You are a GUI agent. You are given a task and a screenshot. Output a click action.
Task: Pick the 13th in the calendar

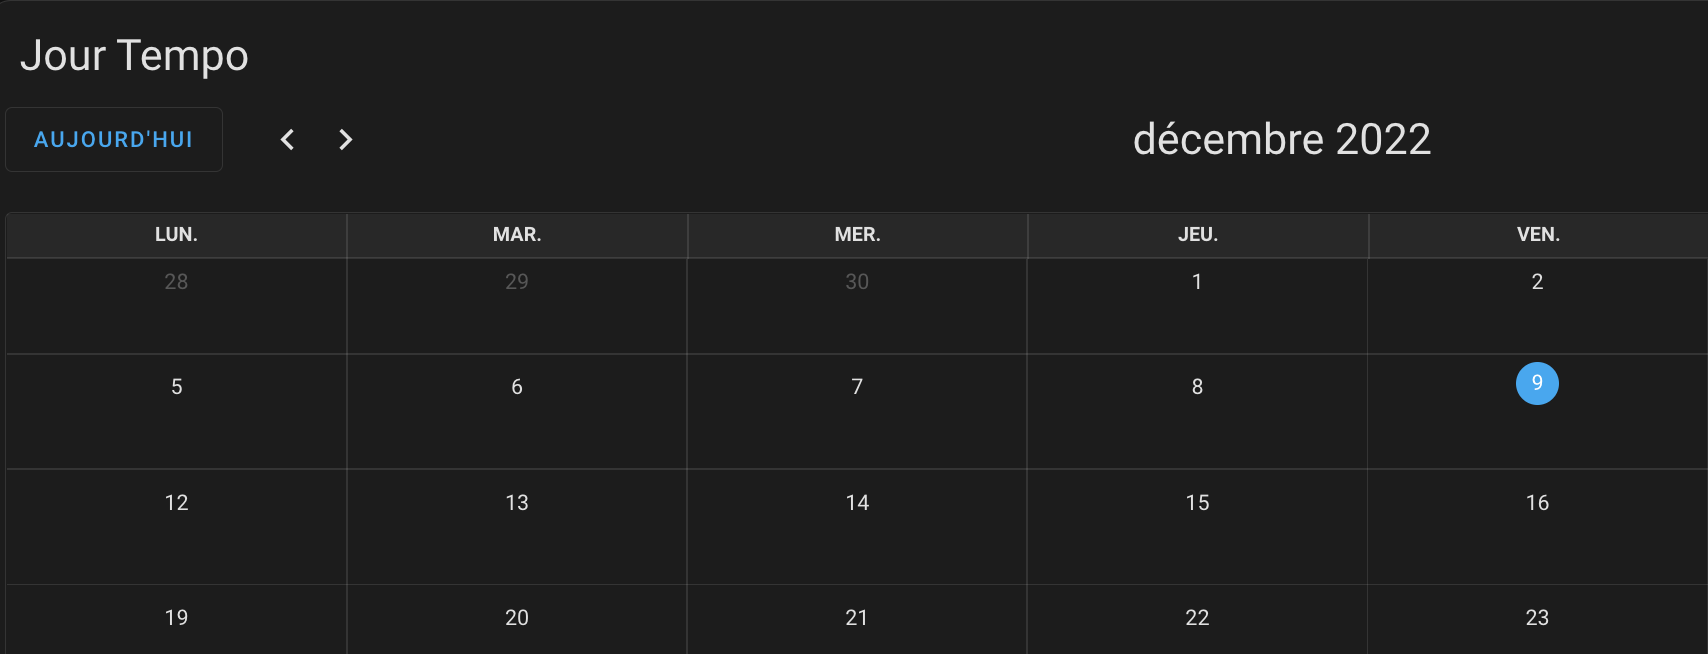(517, 503)
